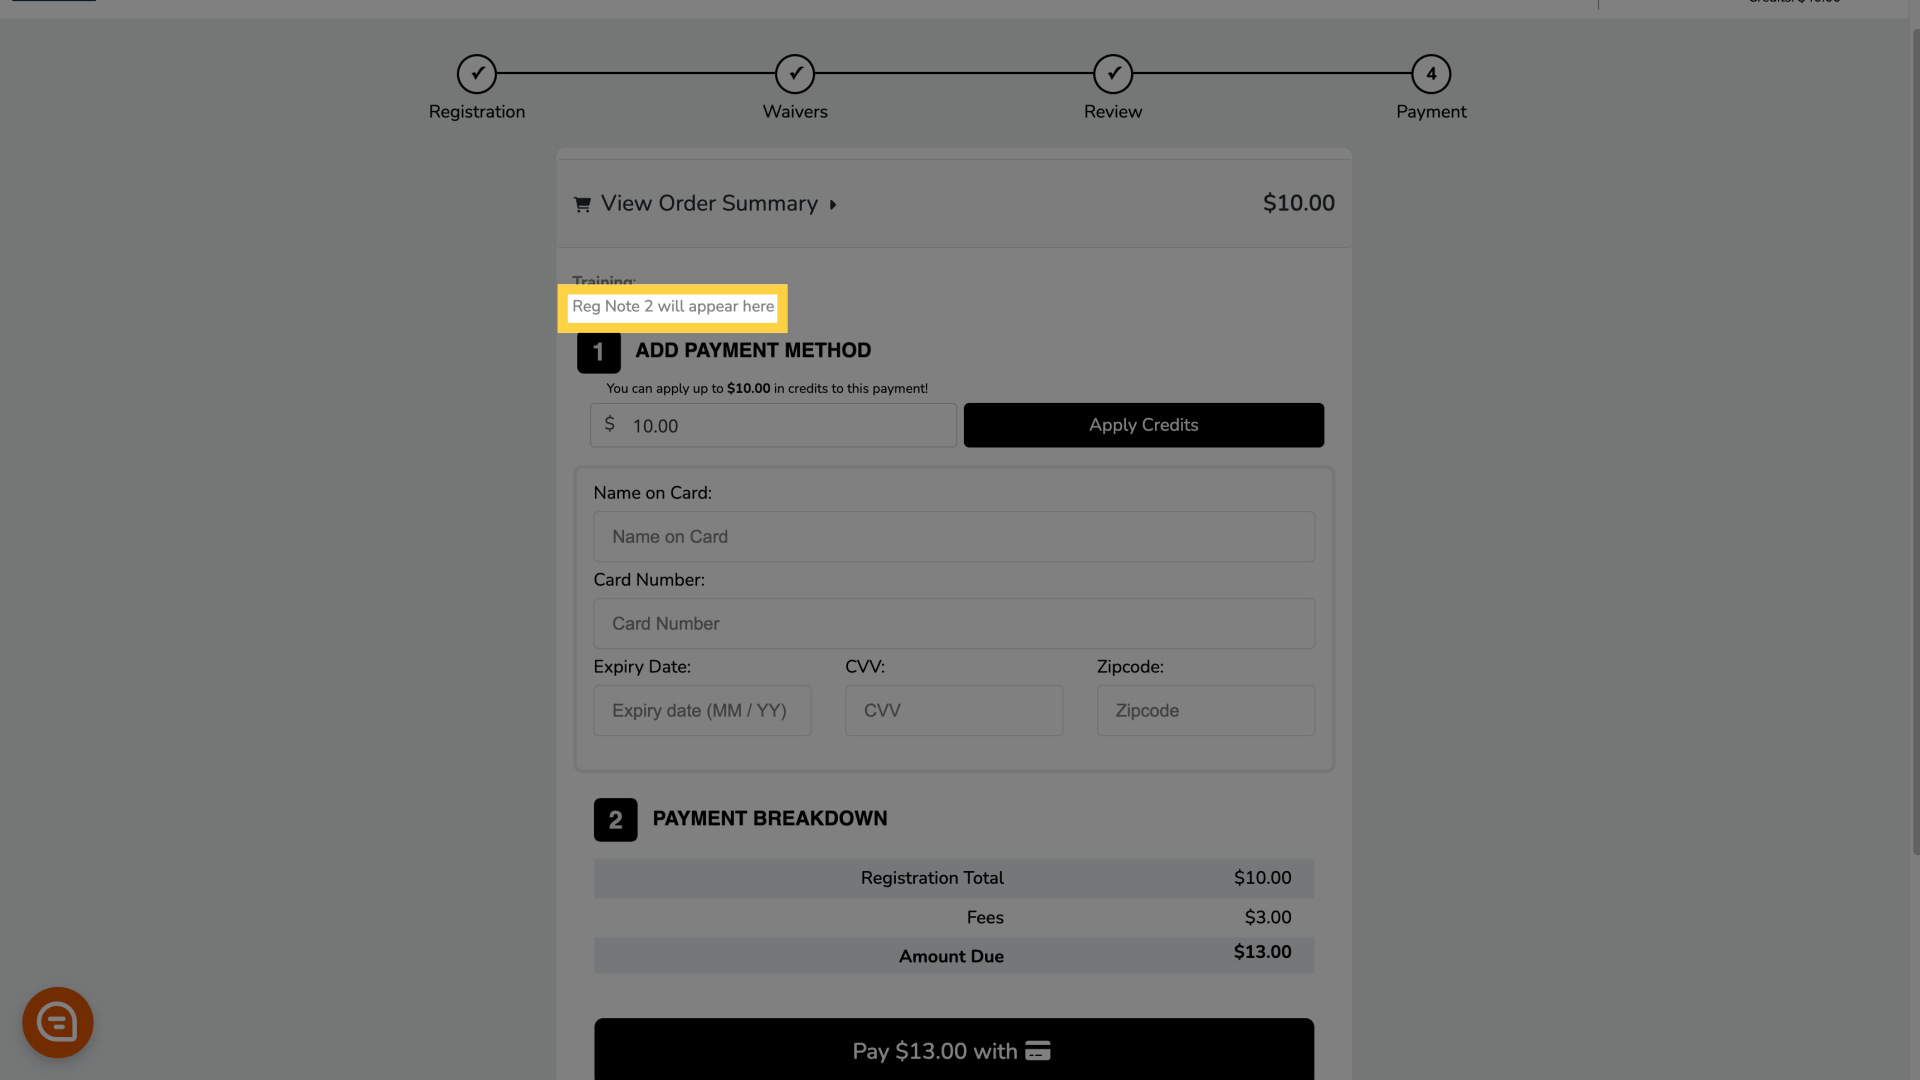Select the Name on Card input field
This screenshot has width=1920, height=1080.
(953, 537)
